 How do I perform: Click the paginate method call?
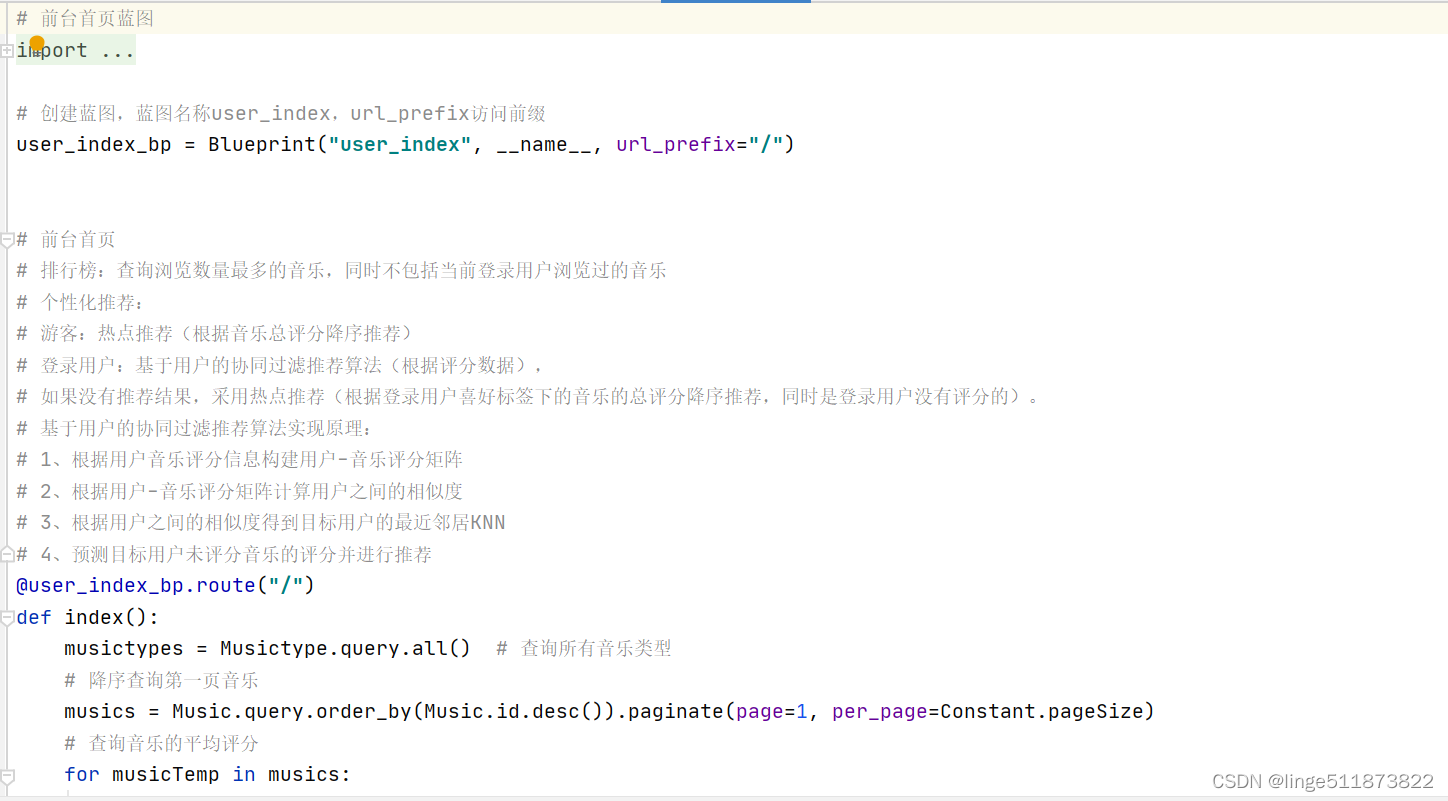click(x=677, y=711)
